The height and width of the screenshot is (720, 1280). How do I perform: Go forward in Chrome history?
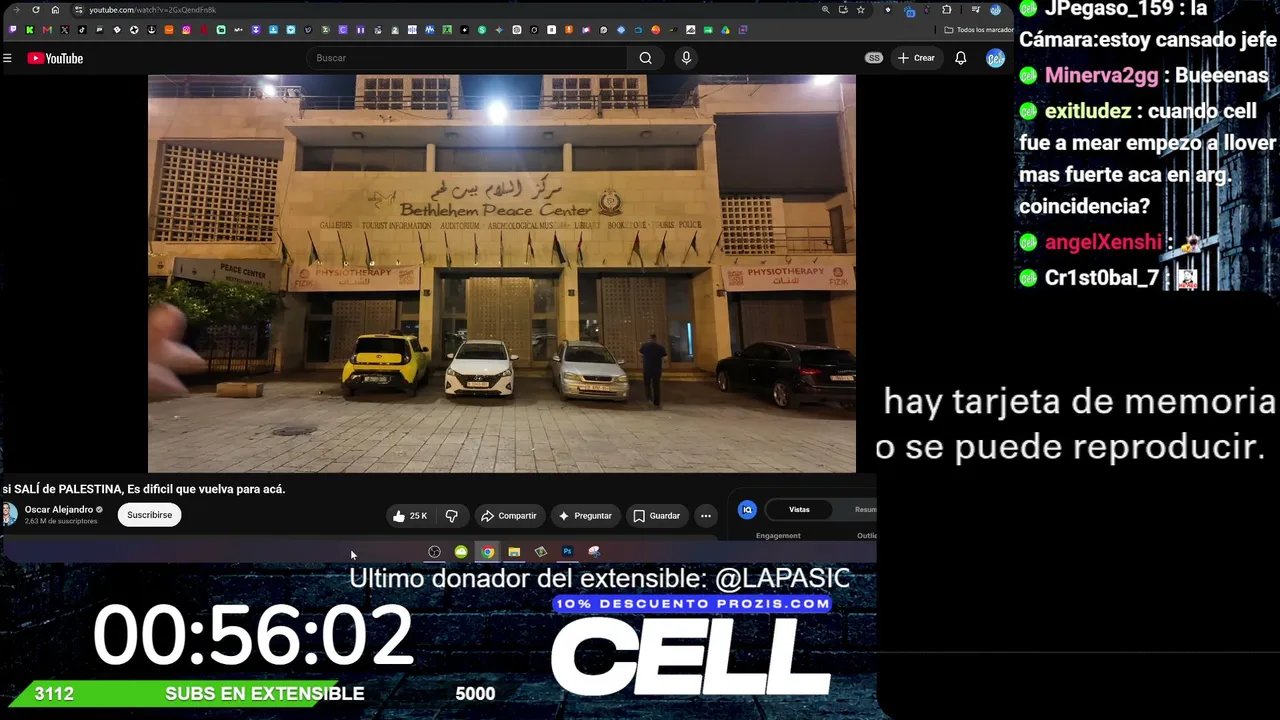point(17,10)
